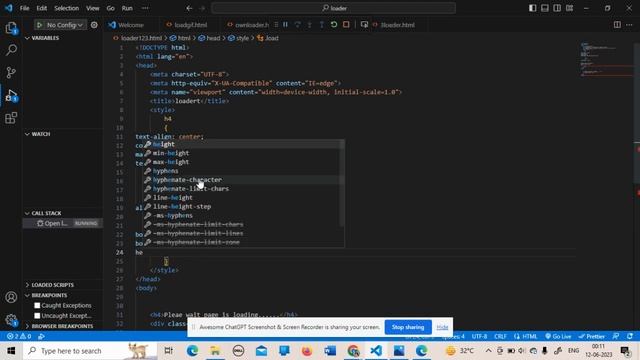Go back with the title bar arrow
The image size is (640, 360).
(x=189, y=8)
